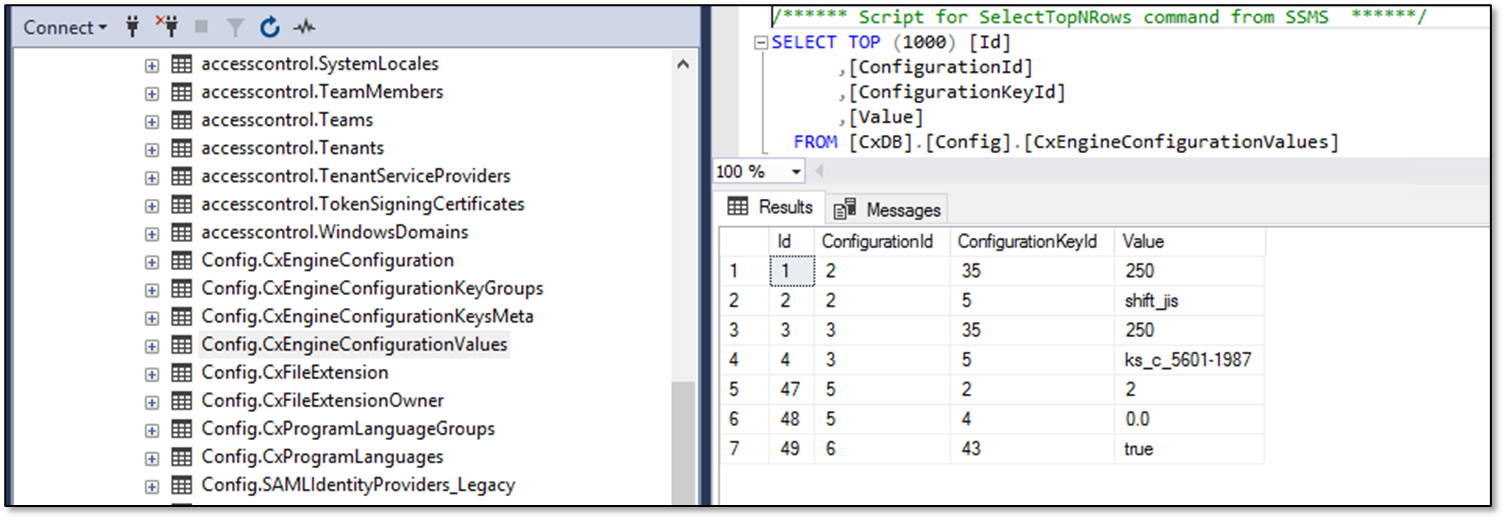The width and height of the screenshot is (1505, 520).
Task: Click table icon beside Config.CxFileExtension
Action: [181, 373]
